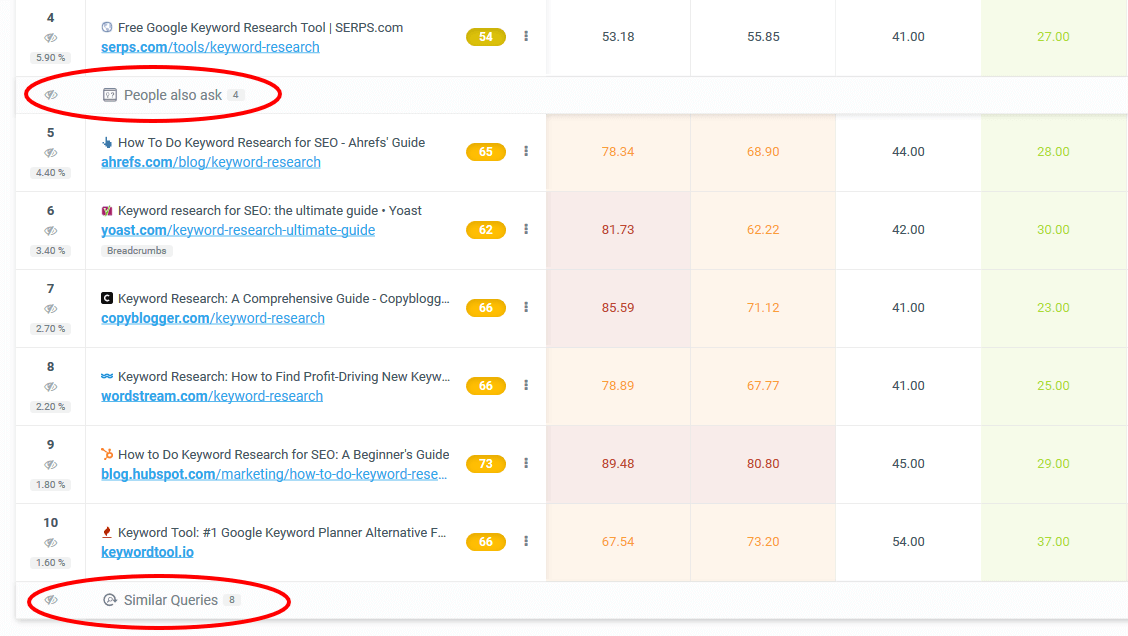1128x636 pixels.
Task: Select the 73.20 cell in keywordtool.io row
Action: click(763, 542)
